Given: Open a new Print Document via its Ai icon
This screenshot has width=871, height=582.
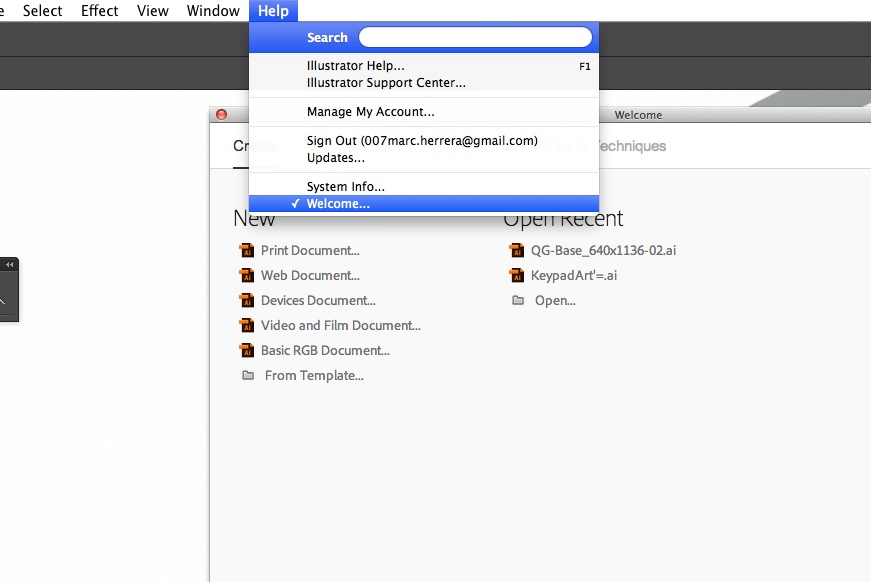Looking at the screenshot, I should coord(247,250).
